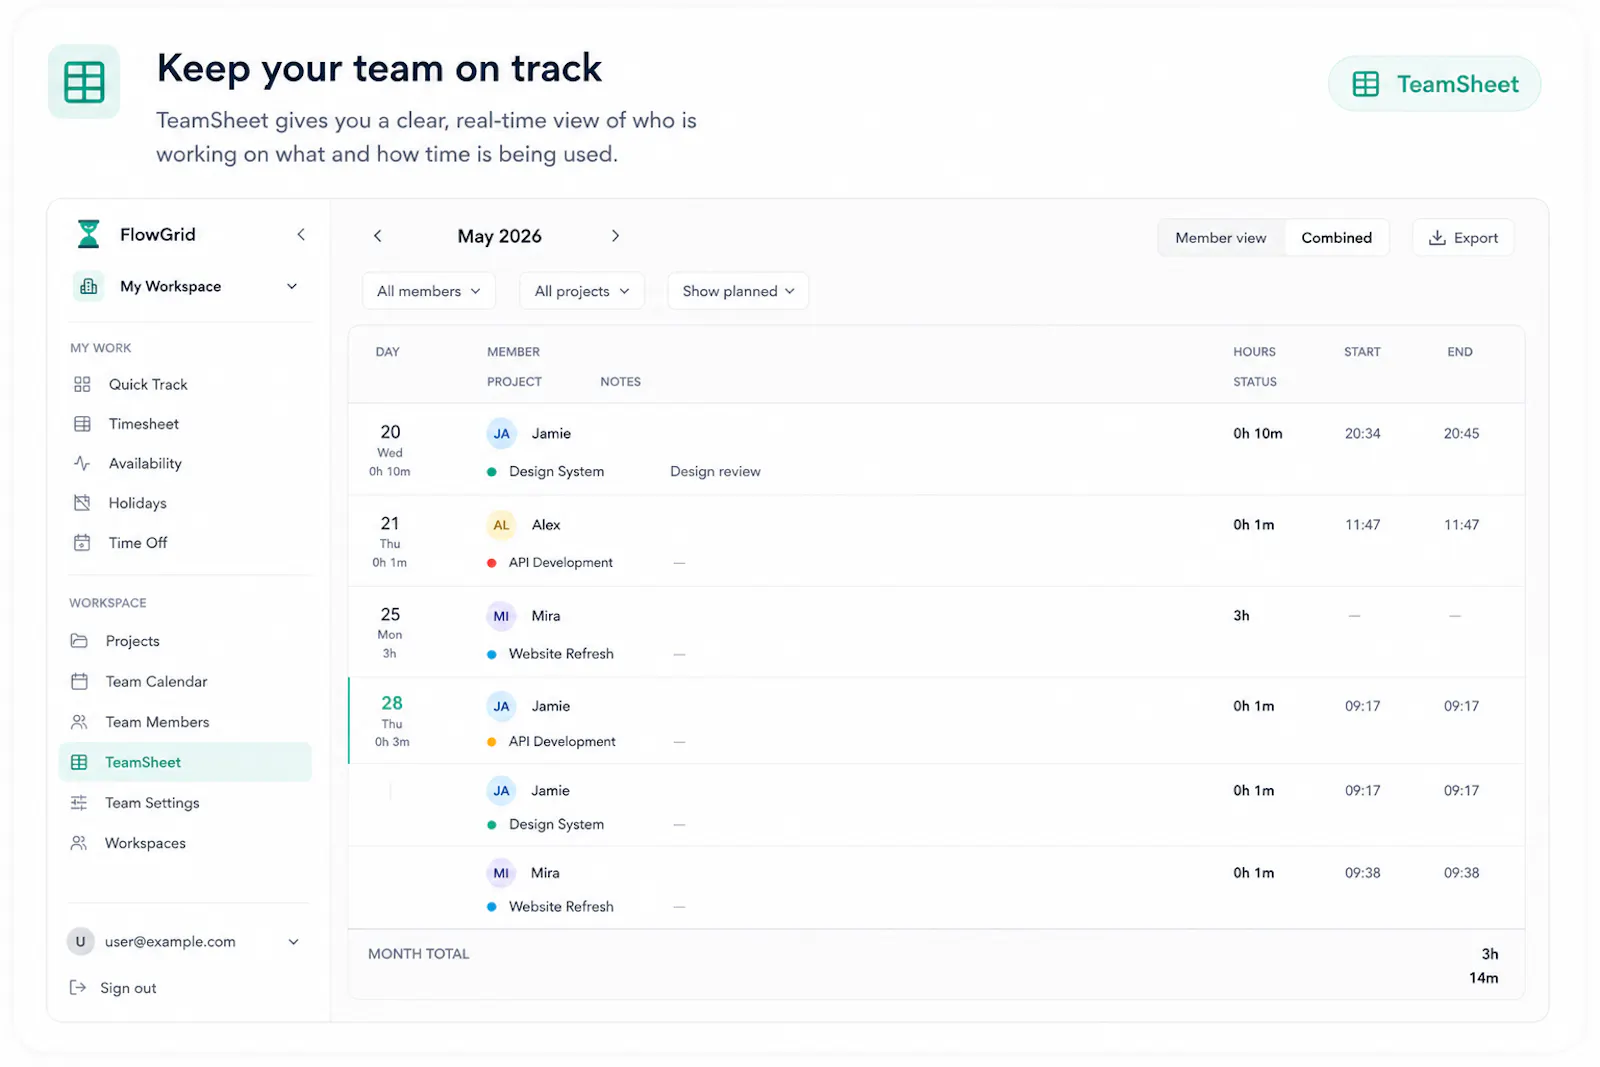Screen dimensions: 1600x1067
Task: Switch to Combined view
Action: tap(1336, 238)
